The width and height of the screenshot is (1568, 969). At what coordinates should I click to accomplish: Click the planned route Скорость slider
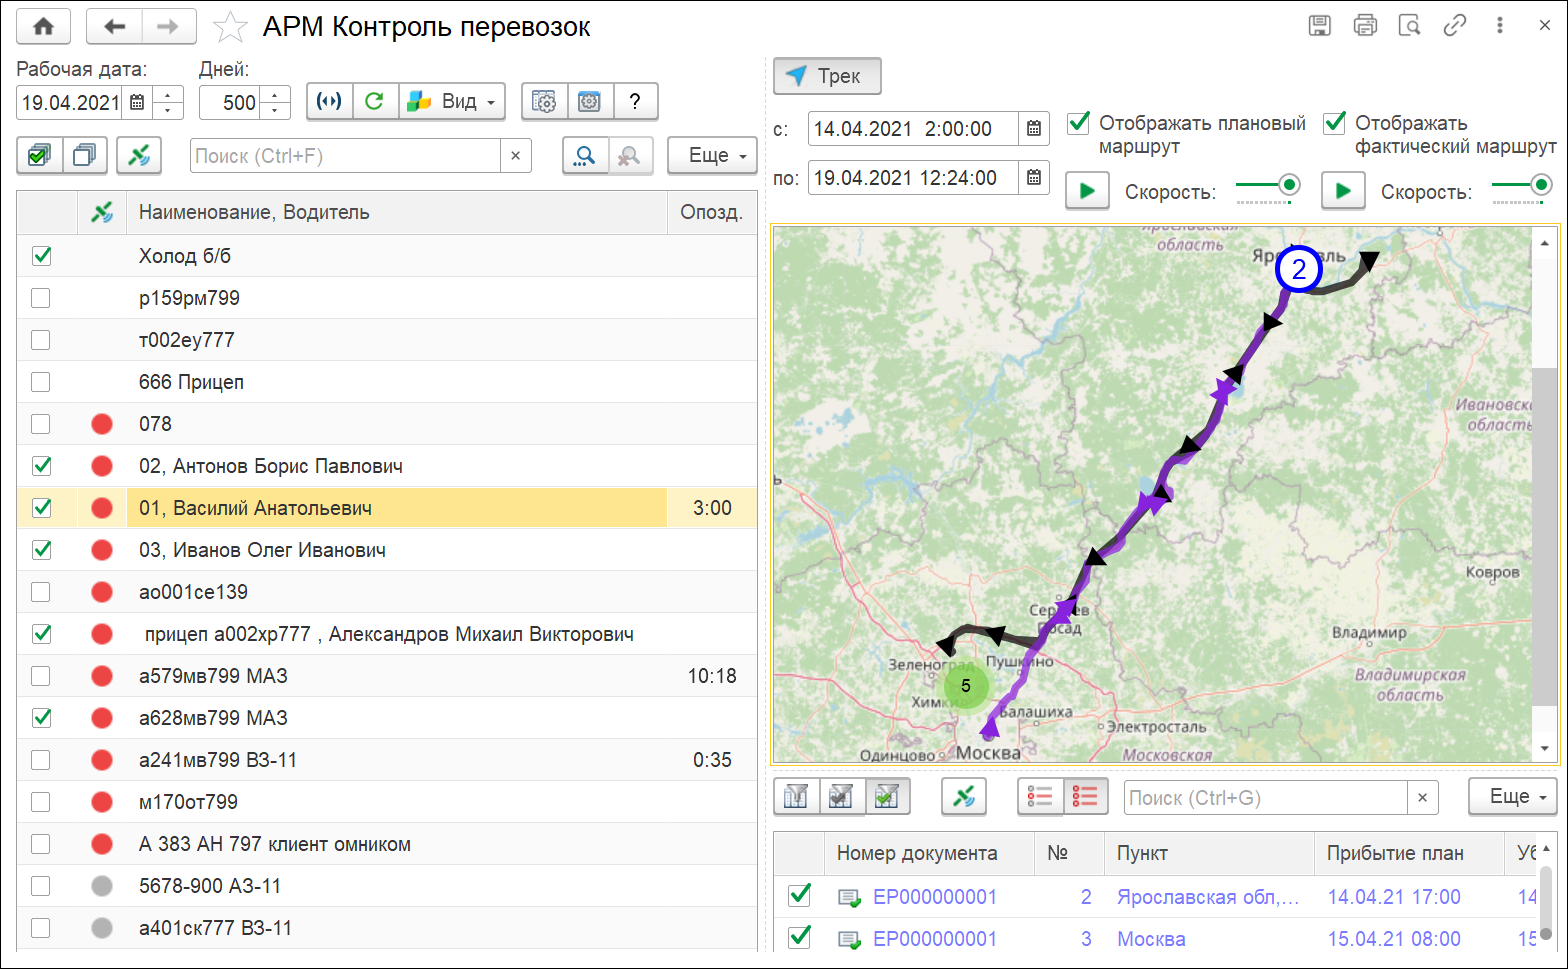[1267, 185]
